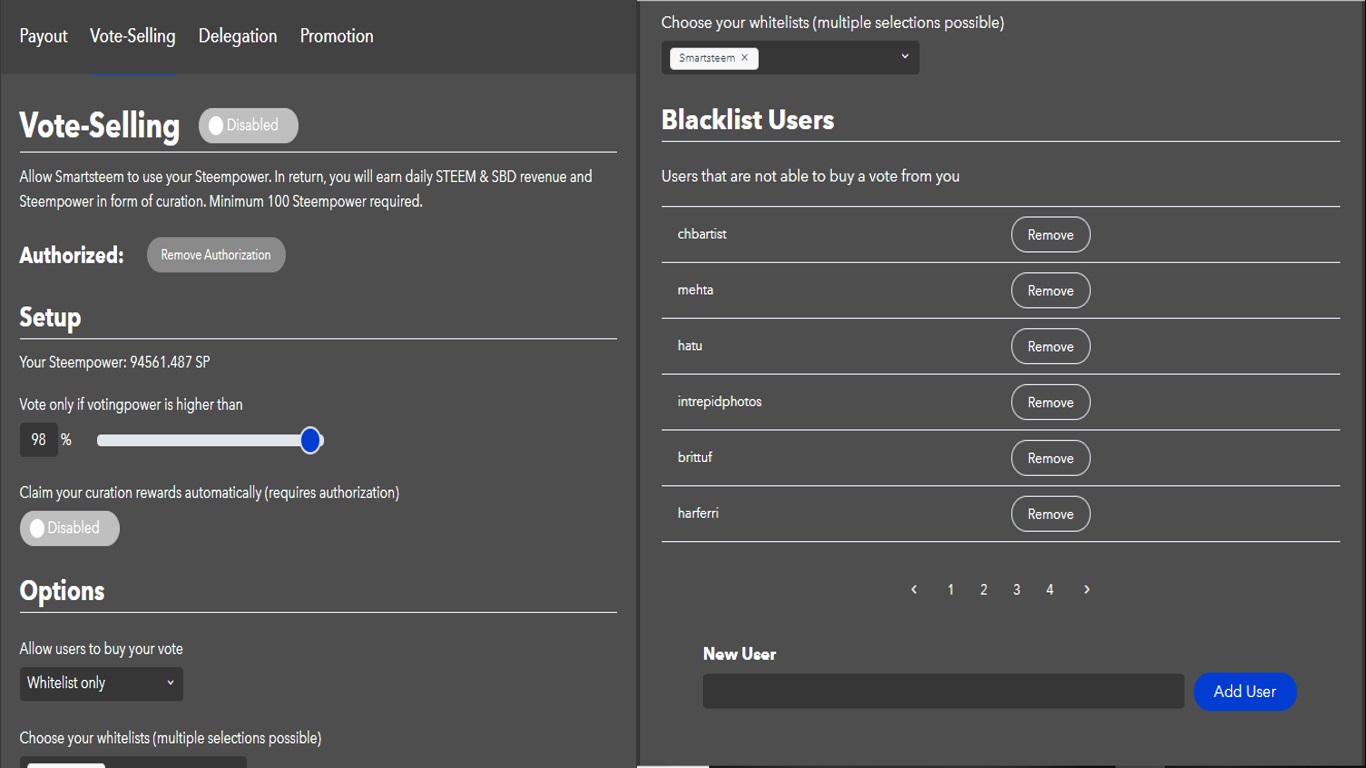This screenshot has width=1366, height=768.
Task: Click the Add User button
Action: click(1245, 692)
